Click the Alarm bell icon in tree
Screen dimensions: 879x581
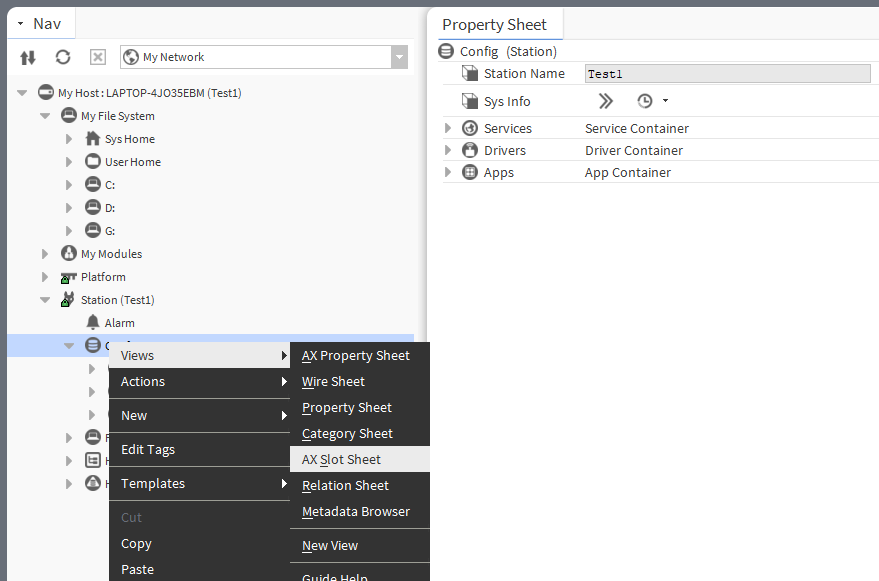pos(93,323)
